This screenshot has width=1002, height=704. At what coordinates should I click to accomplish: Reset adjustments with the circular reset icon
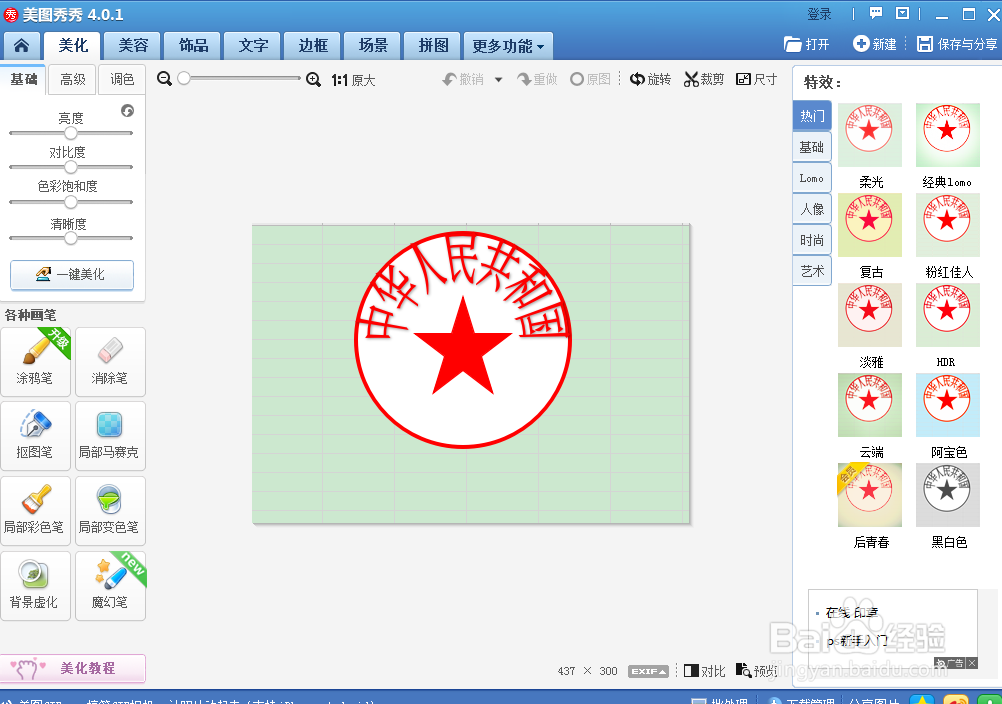click(x=128, y=111)
